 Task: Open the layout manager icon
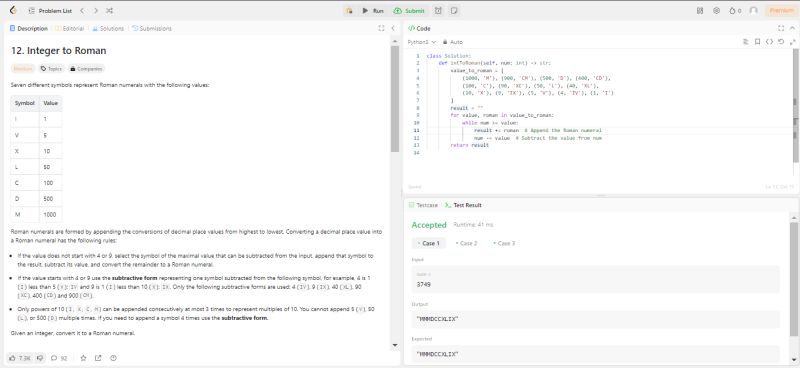700,10
